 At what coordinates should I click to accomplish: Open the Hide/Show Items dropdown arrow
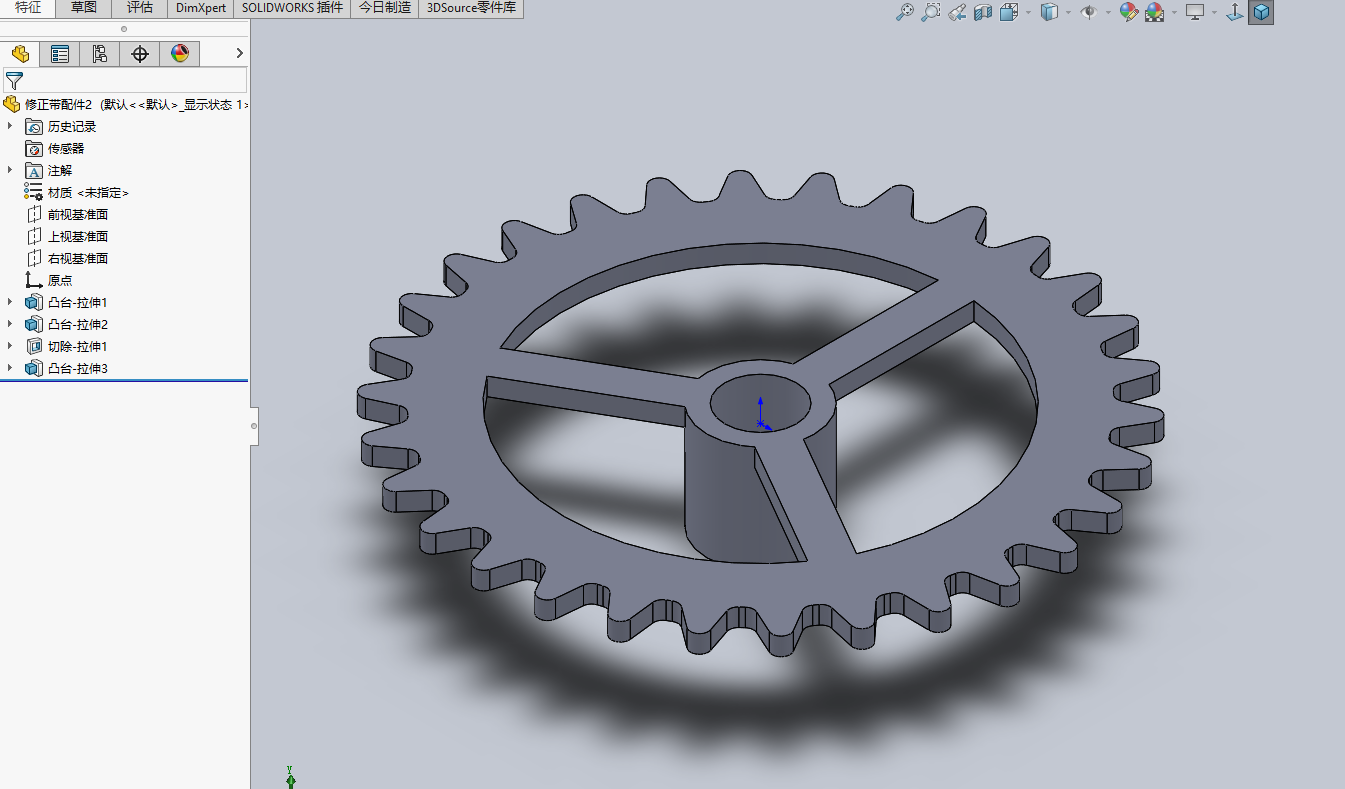[1108, 13]
